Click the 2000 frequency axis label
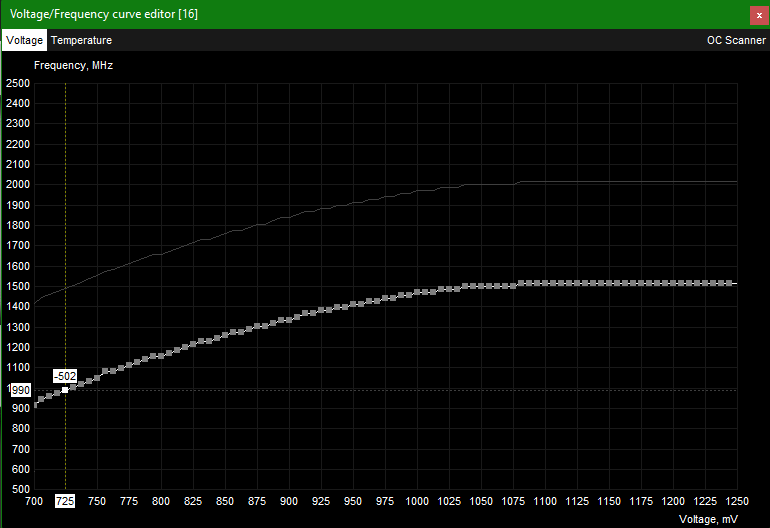The image size is (770, 528). point(18,185)
